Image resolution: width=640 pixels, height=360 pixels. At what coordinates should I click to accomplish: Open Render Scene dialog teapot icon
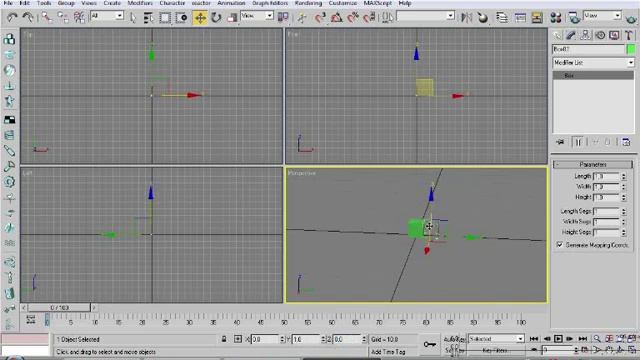tap(574, 17)
